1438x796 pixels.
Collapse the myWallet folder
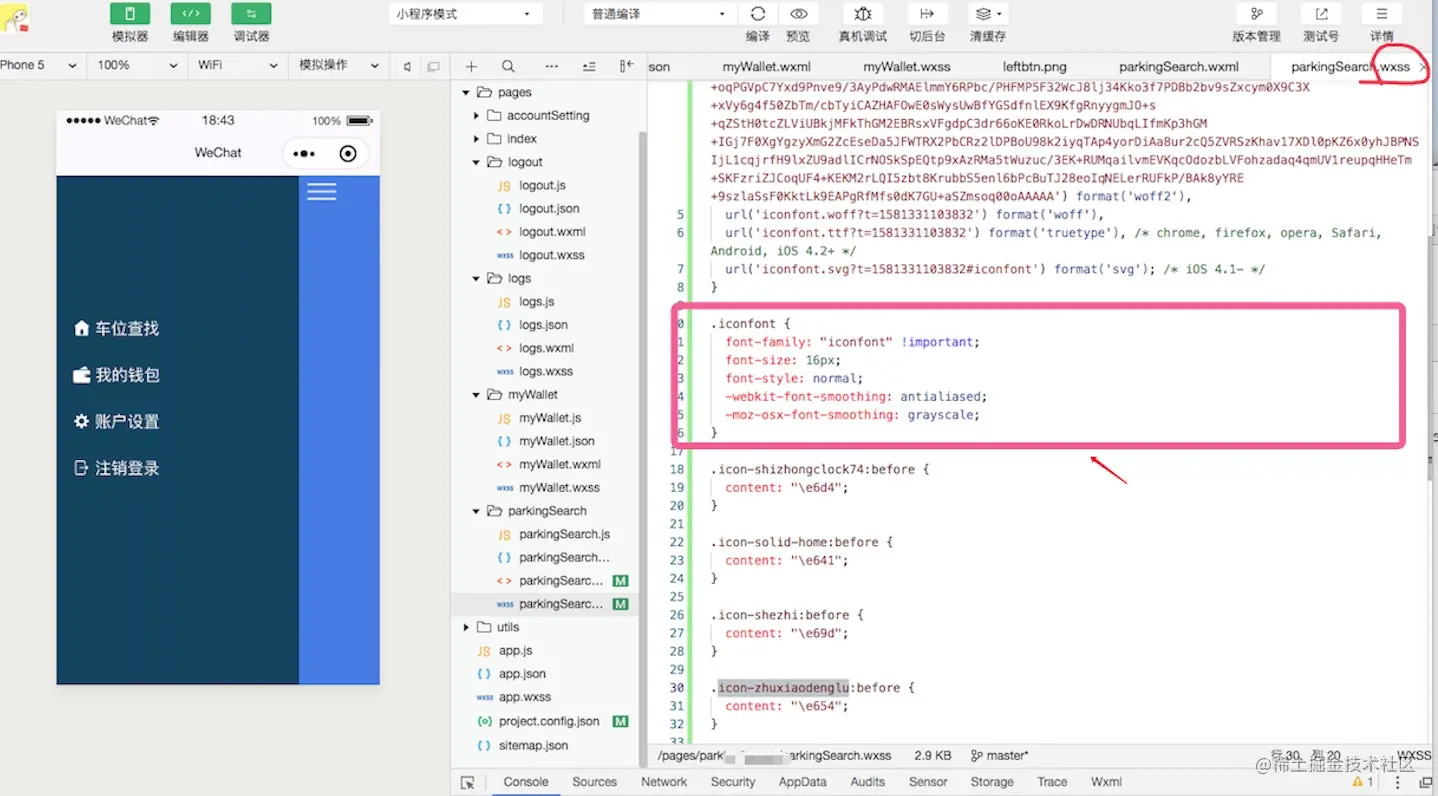pos(477,395)
